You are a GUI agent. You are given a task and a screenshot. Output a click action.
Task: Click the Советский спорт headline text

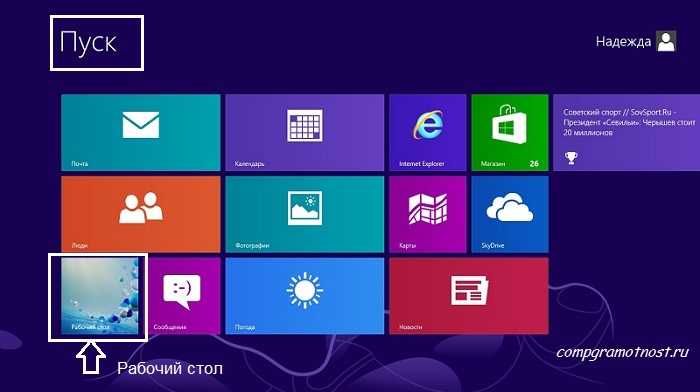click(629, 122)
